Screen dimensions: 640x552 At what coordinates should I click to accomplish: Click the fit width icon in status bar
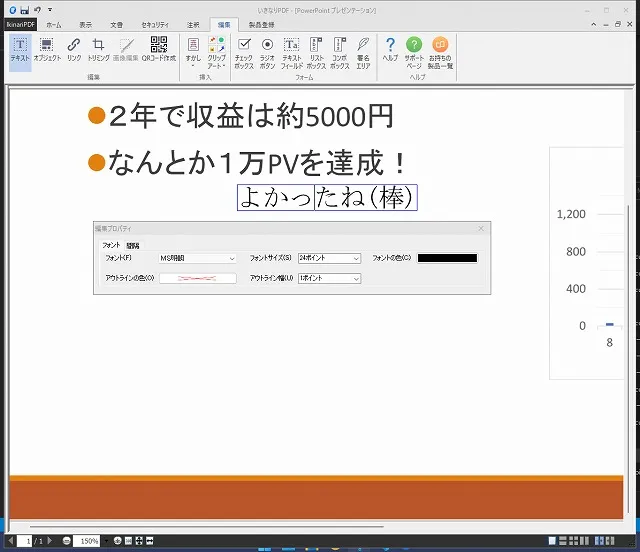[149, 541]
